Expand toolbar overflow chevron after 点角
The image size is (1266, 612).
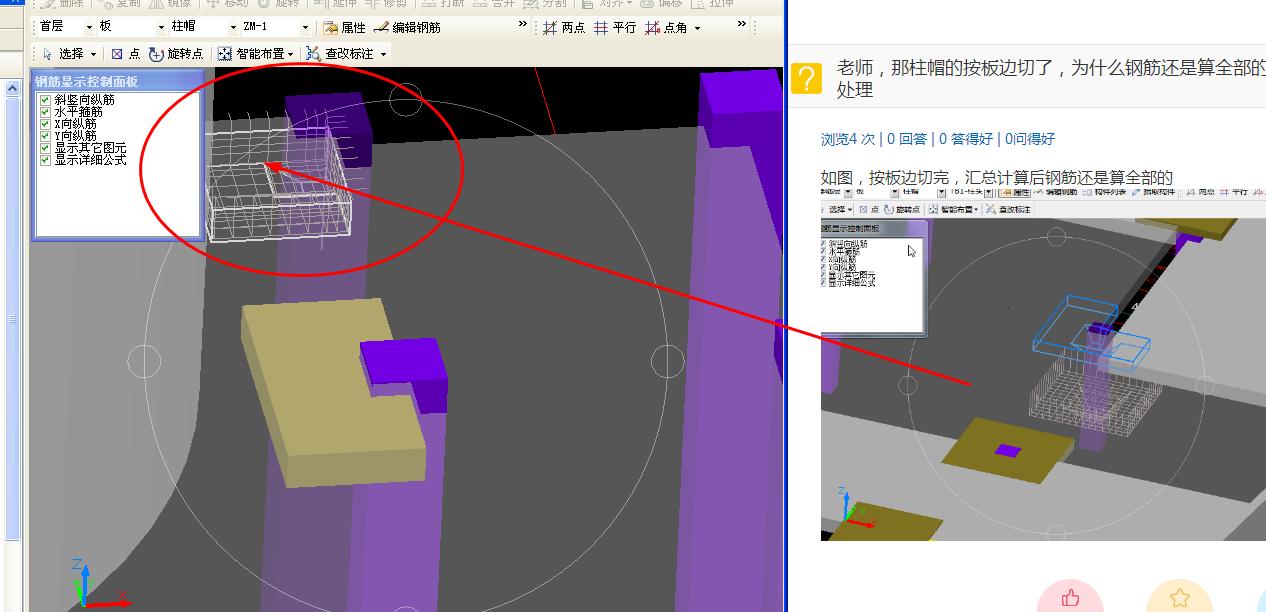(x=742, y=24)
